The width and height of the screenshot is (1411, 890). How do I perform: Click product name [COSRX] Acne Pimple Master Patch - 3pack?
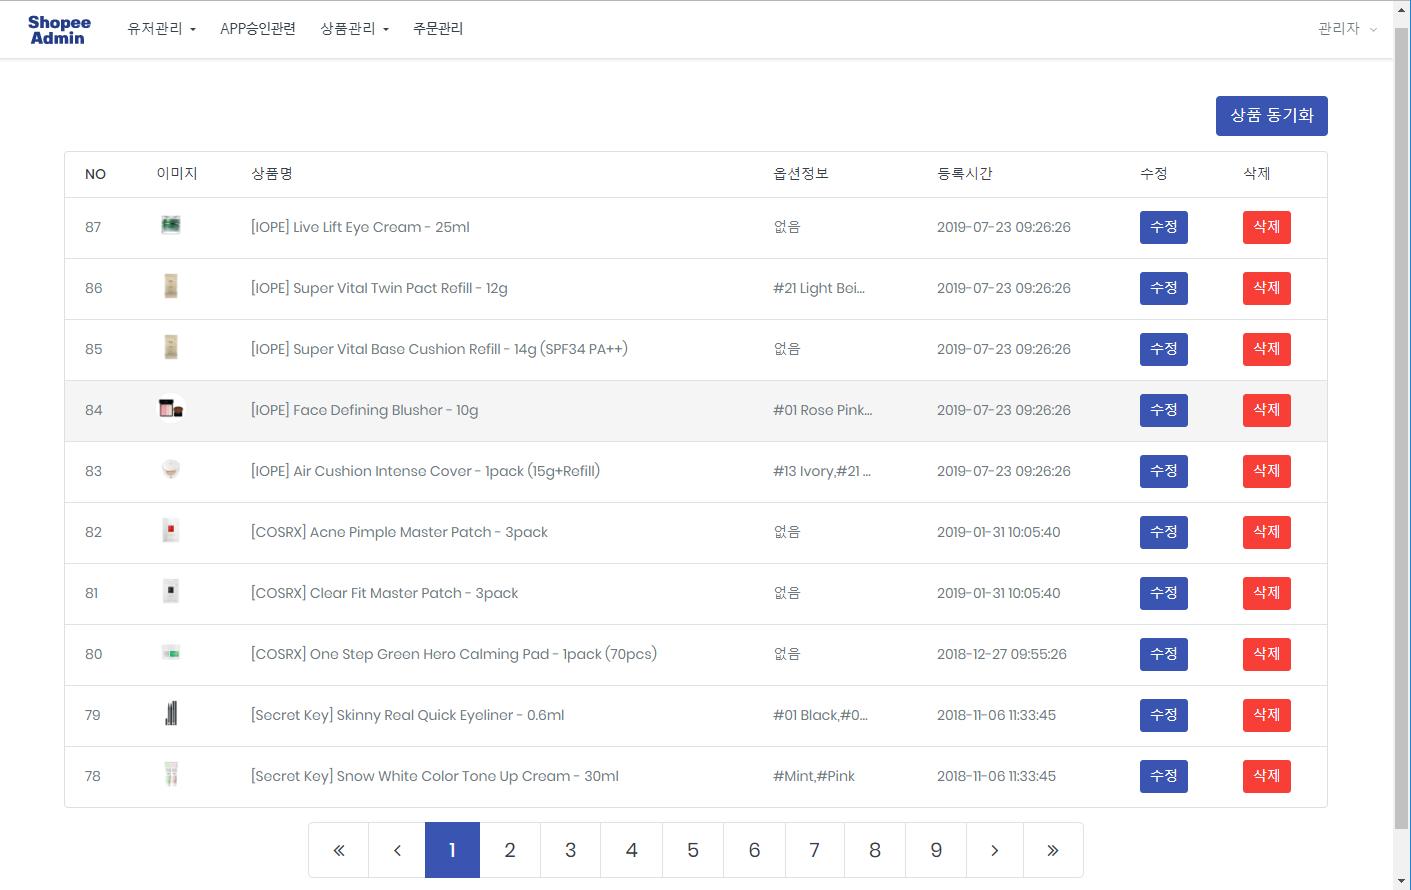(x=399, y=532)
